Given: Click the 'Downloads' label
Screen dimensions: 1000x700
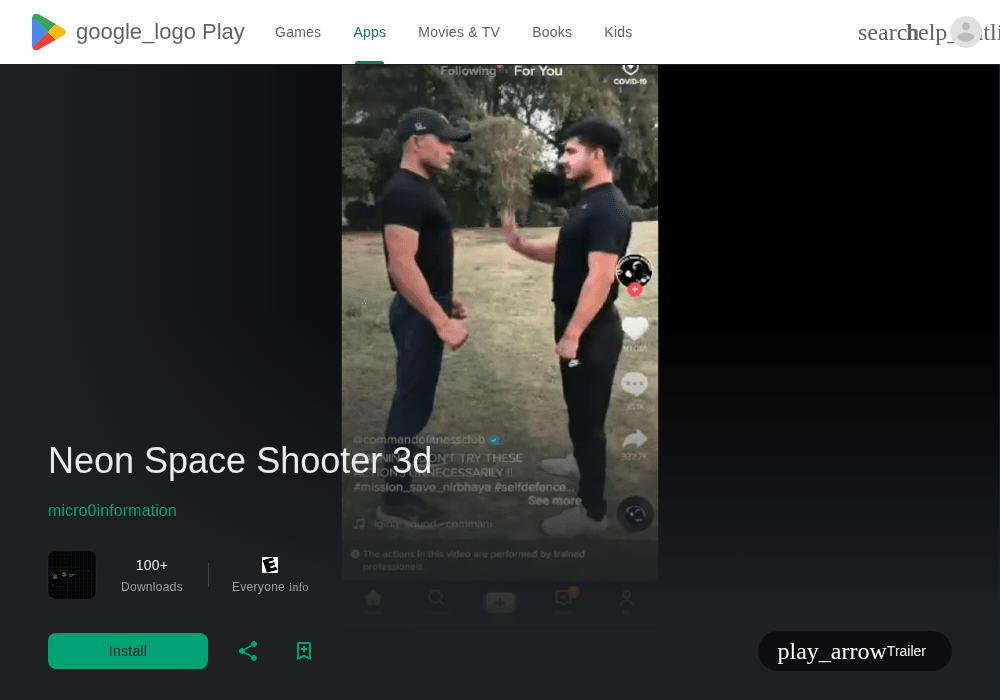Looking at the screenshot, I should [x=152, y=587].
